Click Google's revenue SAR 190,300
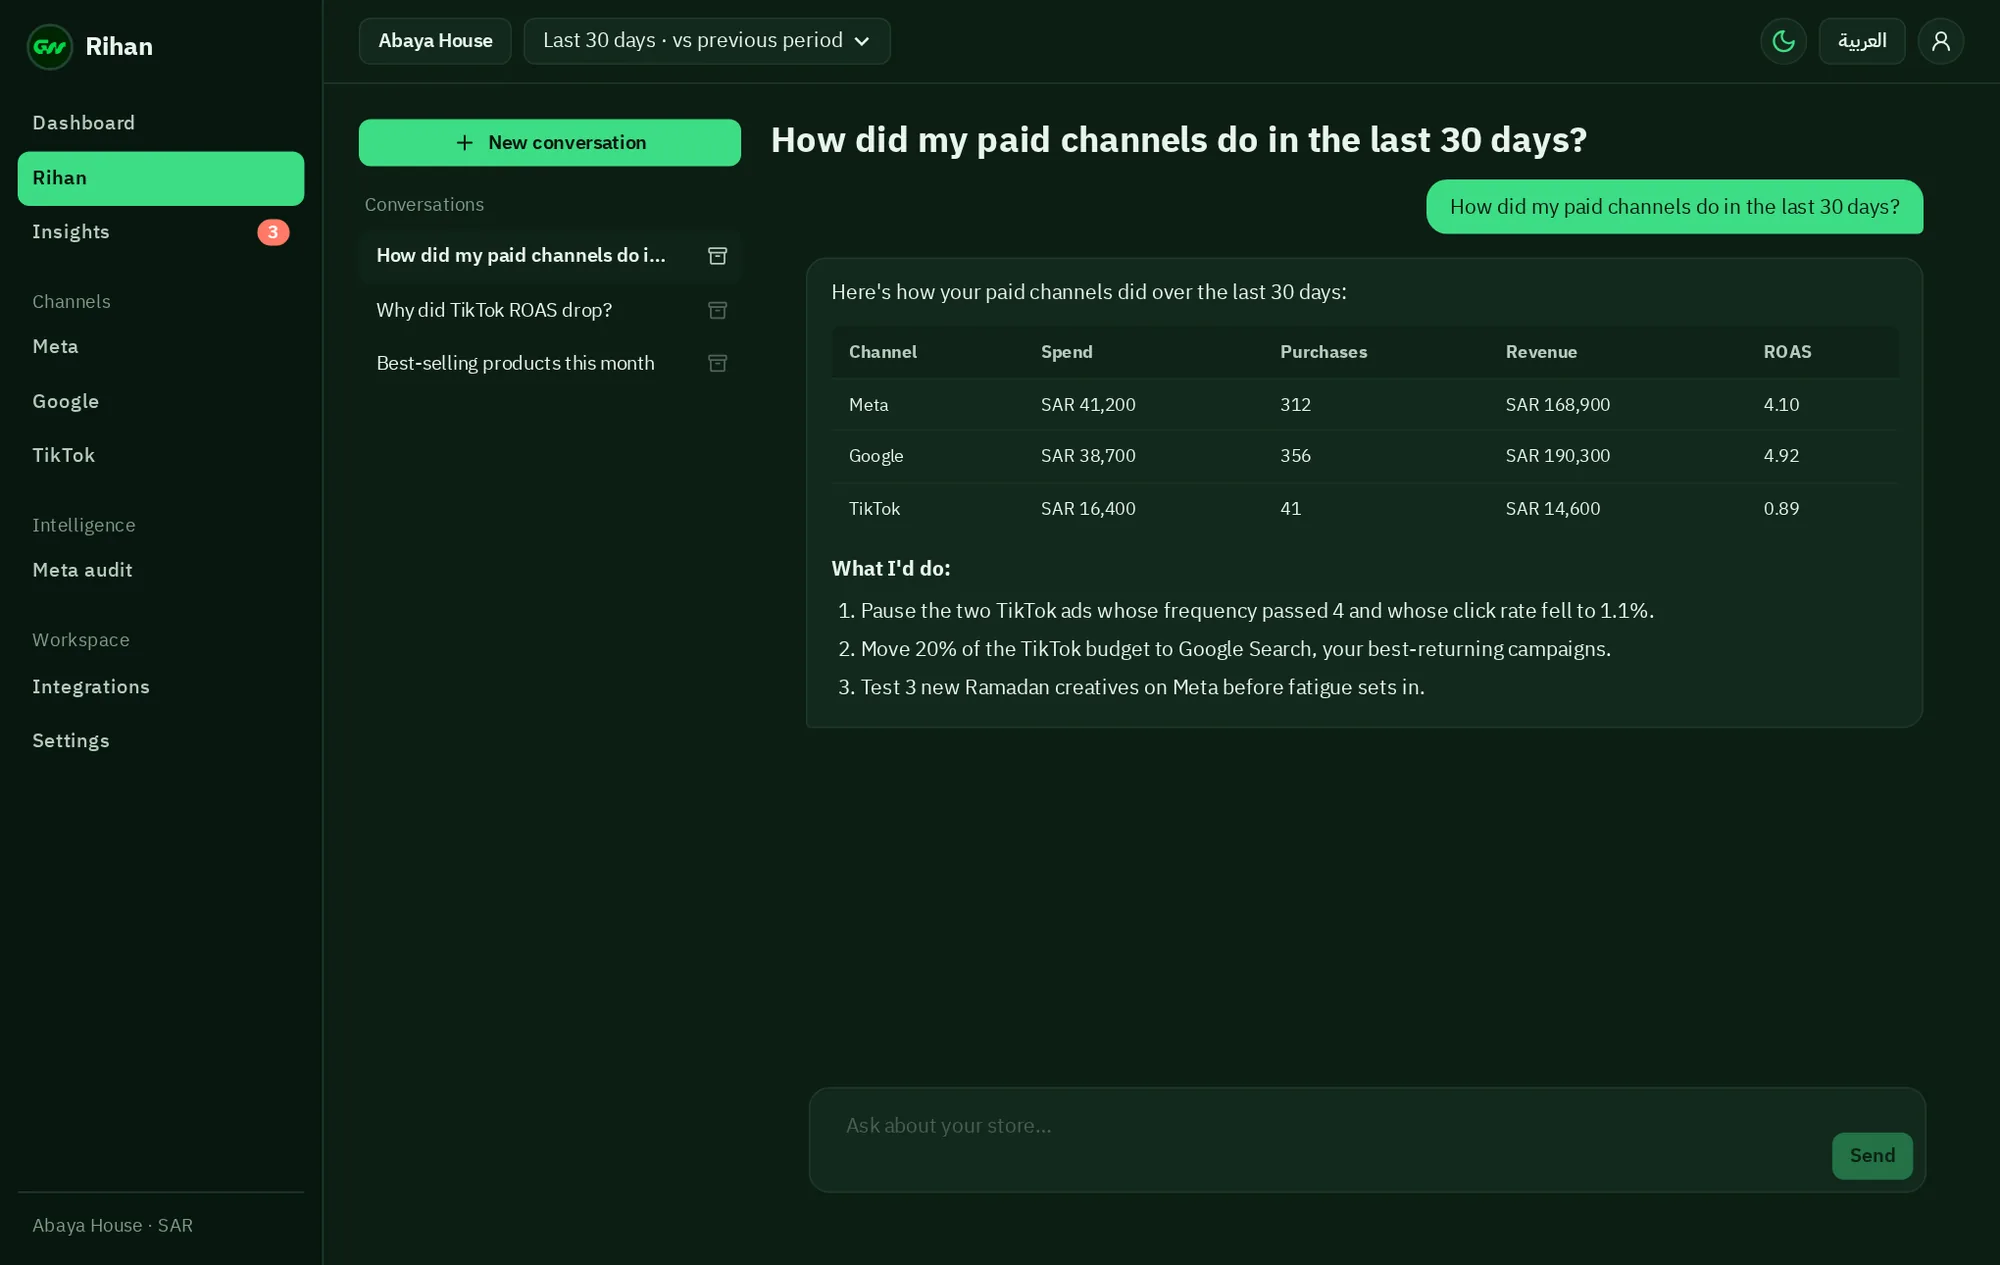The height and width of the screenshot is (1265, 2000). 1557,456
